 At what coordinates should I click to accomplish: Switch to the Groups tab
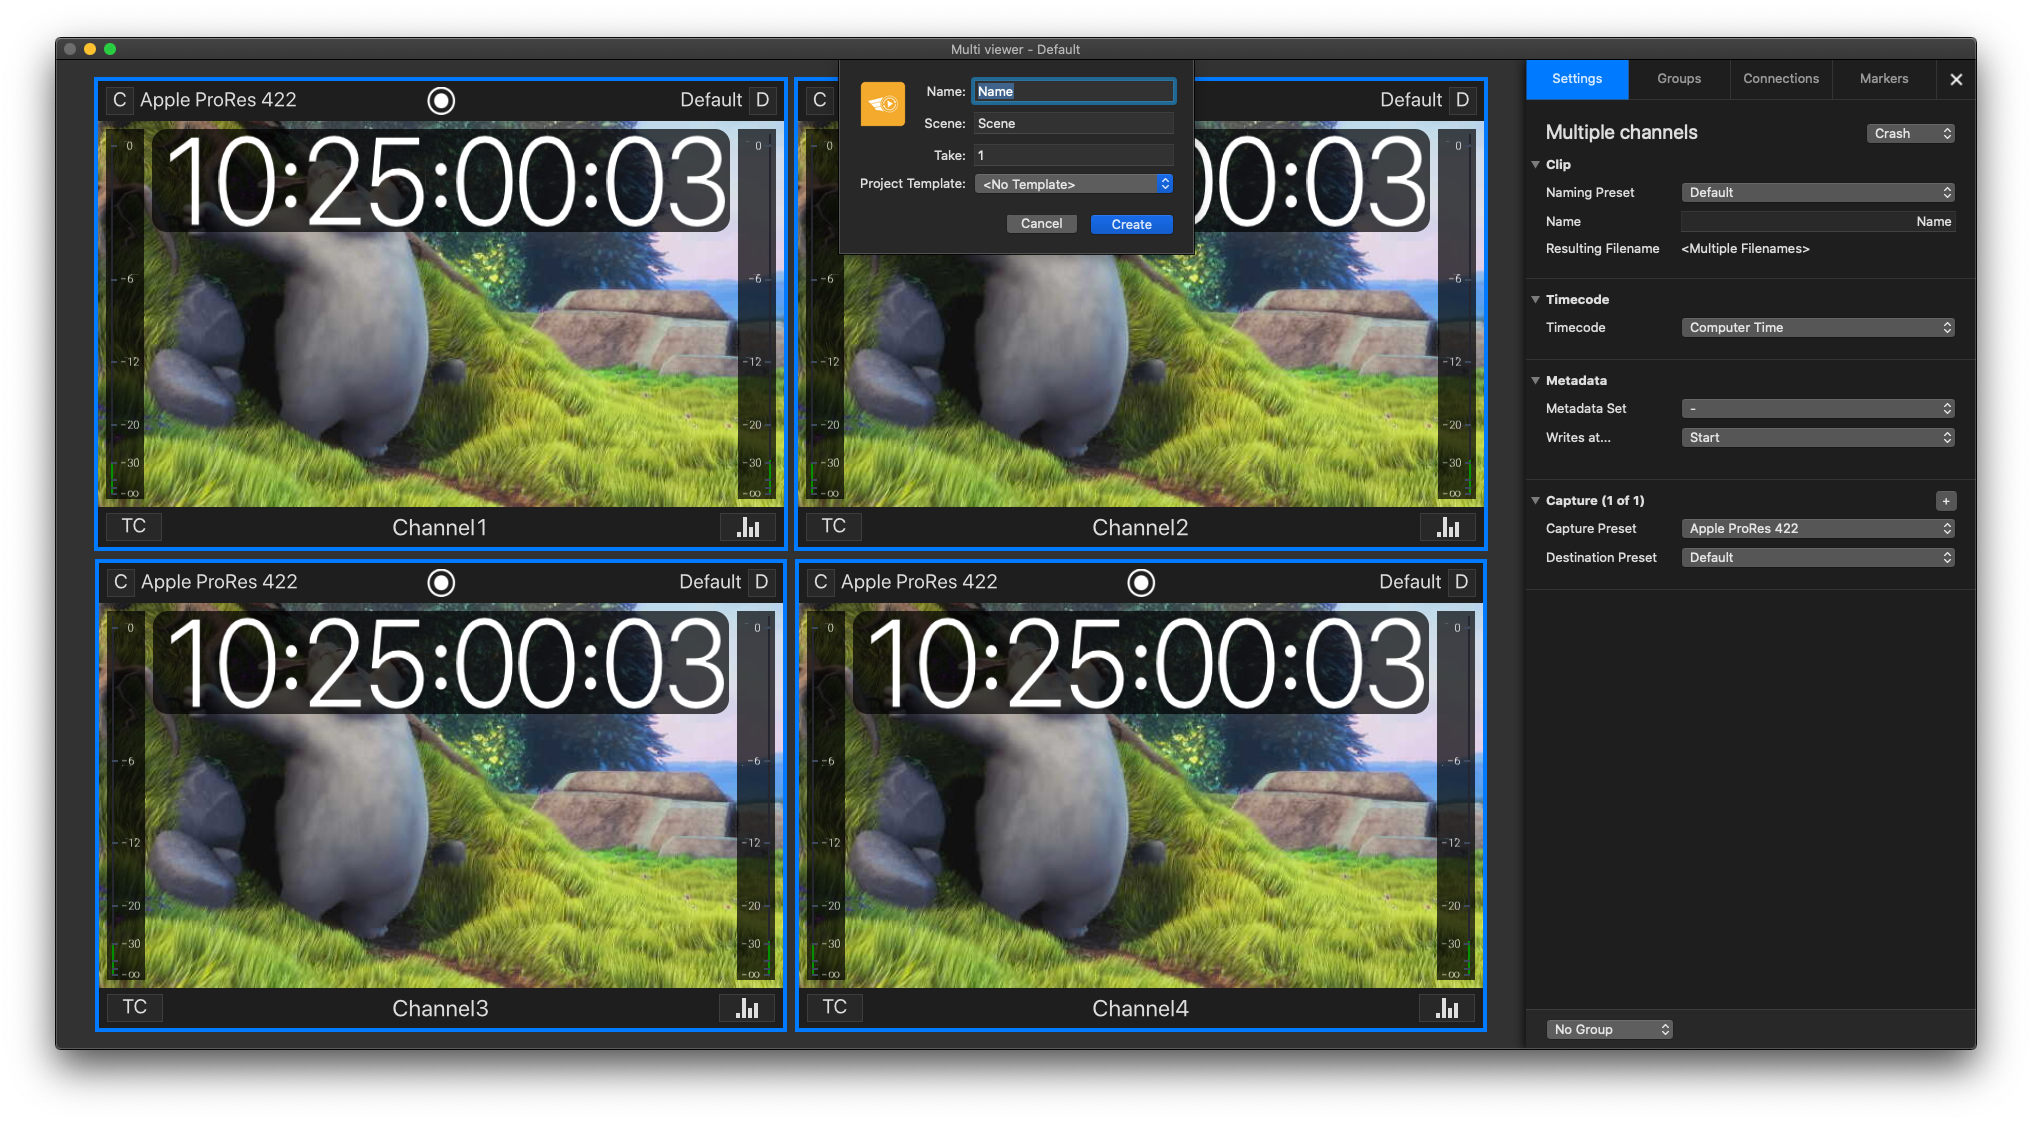coord(1679,79)
